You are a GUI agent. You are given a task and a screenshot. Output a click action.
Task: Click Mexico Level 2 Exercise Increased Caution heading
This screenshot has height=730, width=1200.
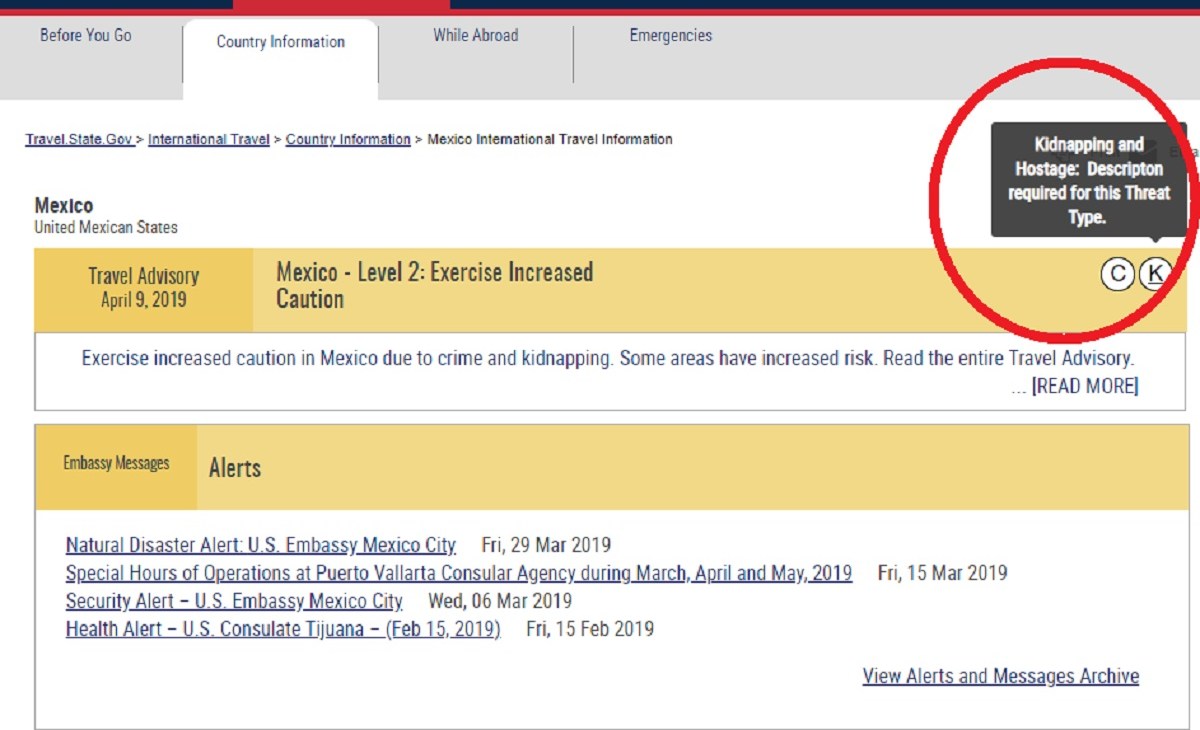click(435, 286)
